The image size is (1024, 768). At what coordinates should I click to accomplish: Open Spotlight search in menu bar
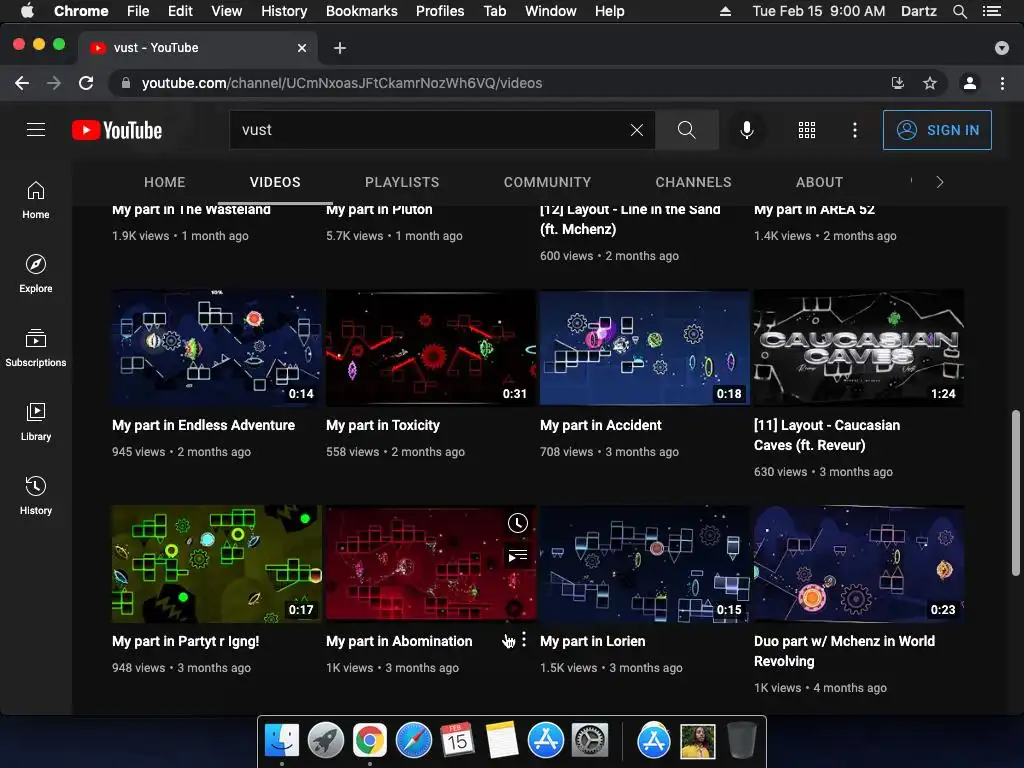[959, 11]
